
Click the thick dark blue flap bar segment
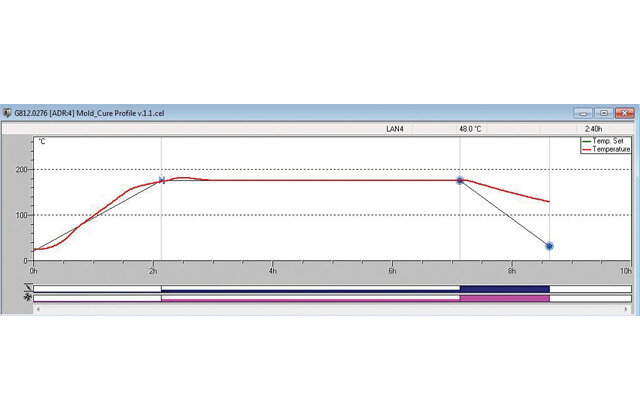click(504, 289)
